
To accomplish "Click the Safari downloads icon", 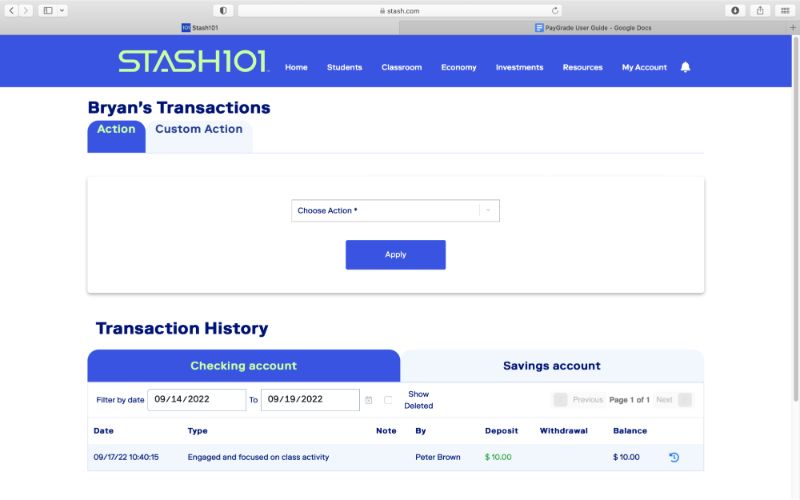I will click(x=735, y=10).
